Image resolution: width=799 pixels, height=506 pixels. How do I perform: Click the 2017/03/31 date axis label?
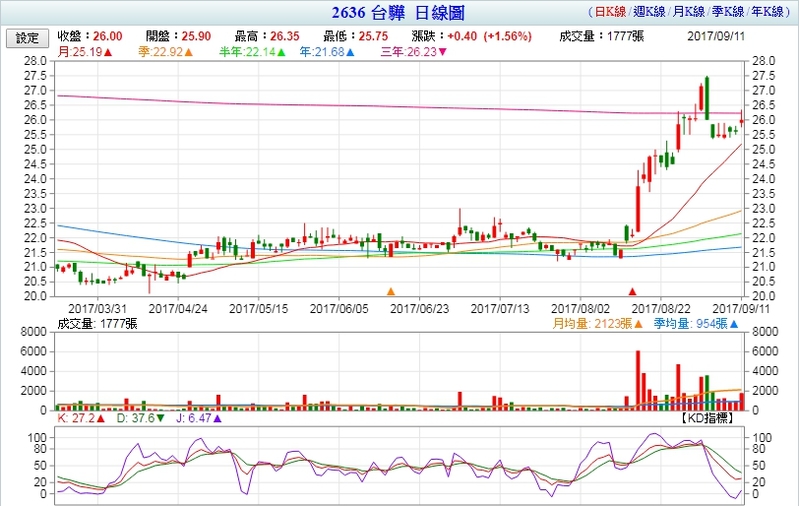pyautogui.click(x=97, y=309)
